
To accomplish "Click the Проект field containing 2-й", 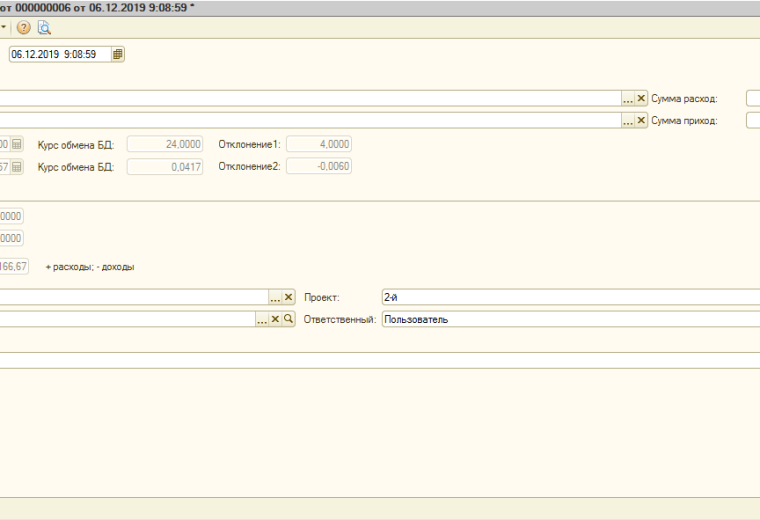I will tap(570, 297).
